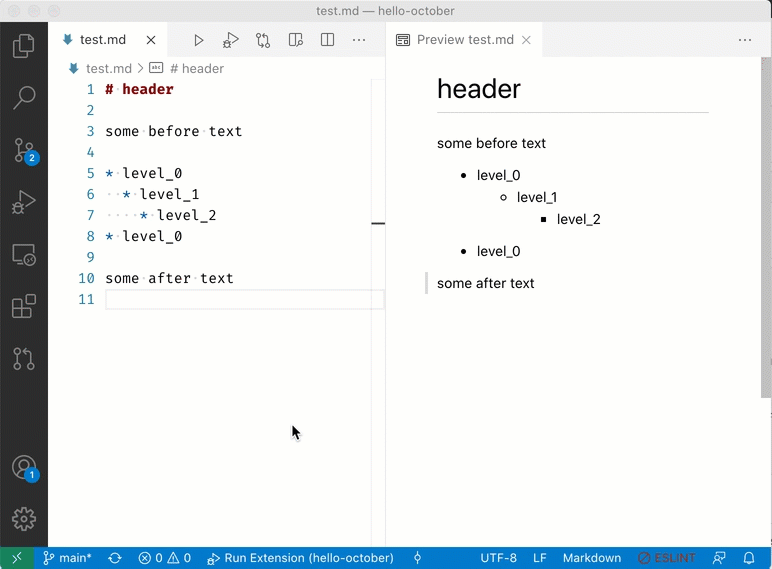This screenshot has height=569, width=772.
Task: Click 'some after text' in preview
Action: point(485,284)
